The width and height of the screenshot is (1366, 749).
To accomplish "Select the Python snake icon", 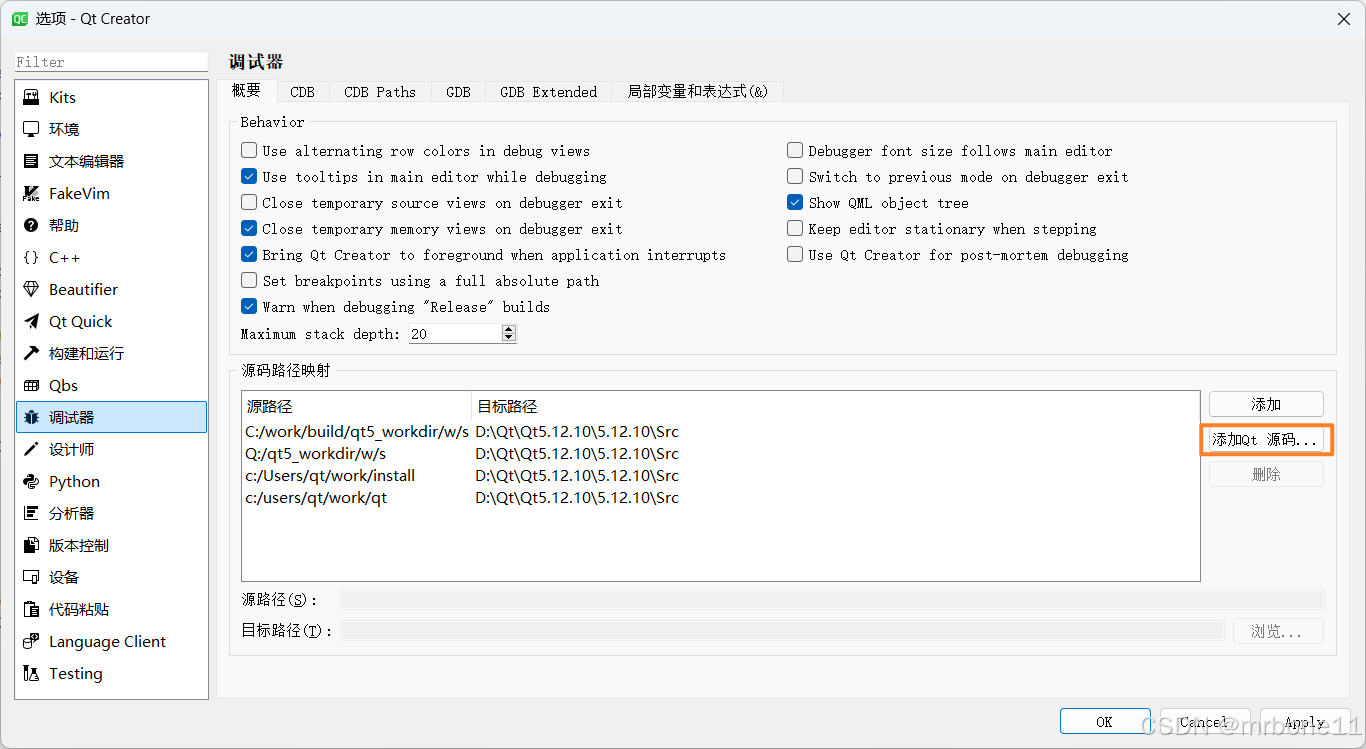I will 31,481.
